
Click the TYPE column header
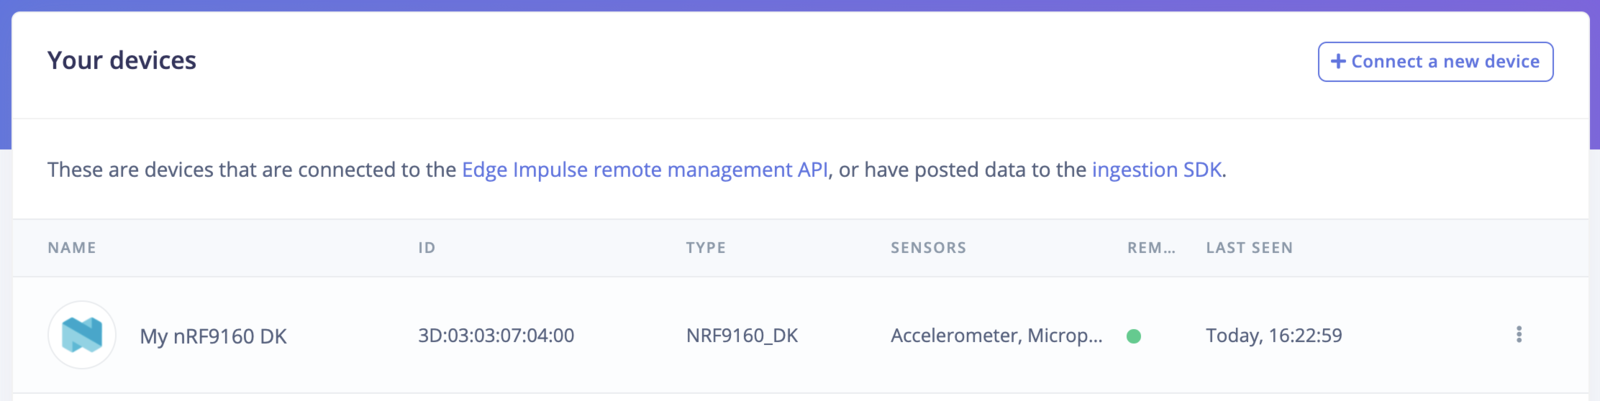(706, 248)
